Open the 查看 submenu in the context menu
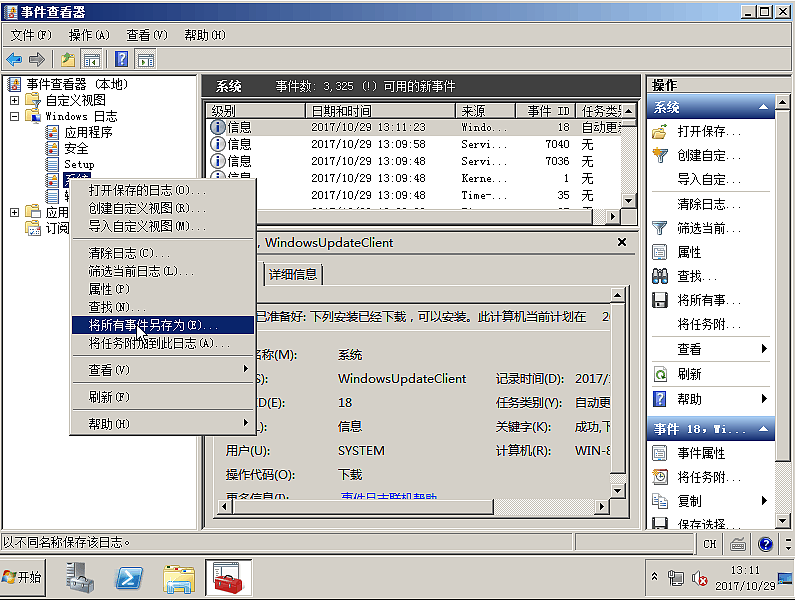 tap(162, 370)
